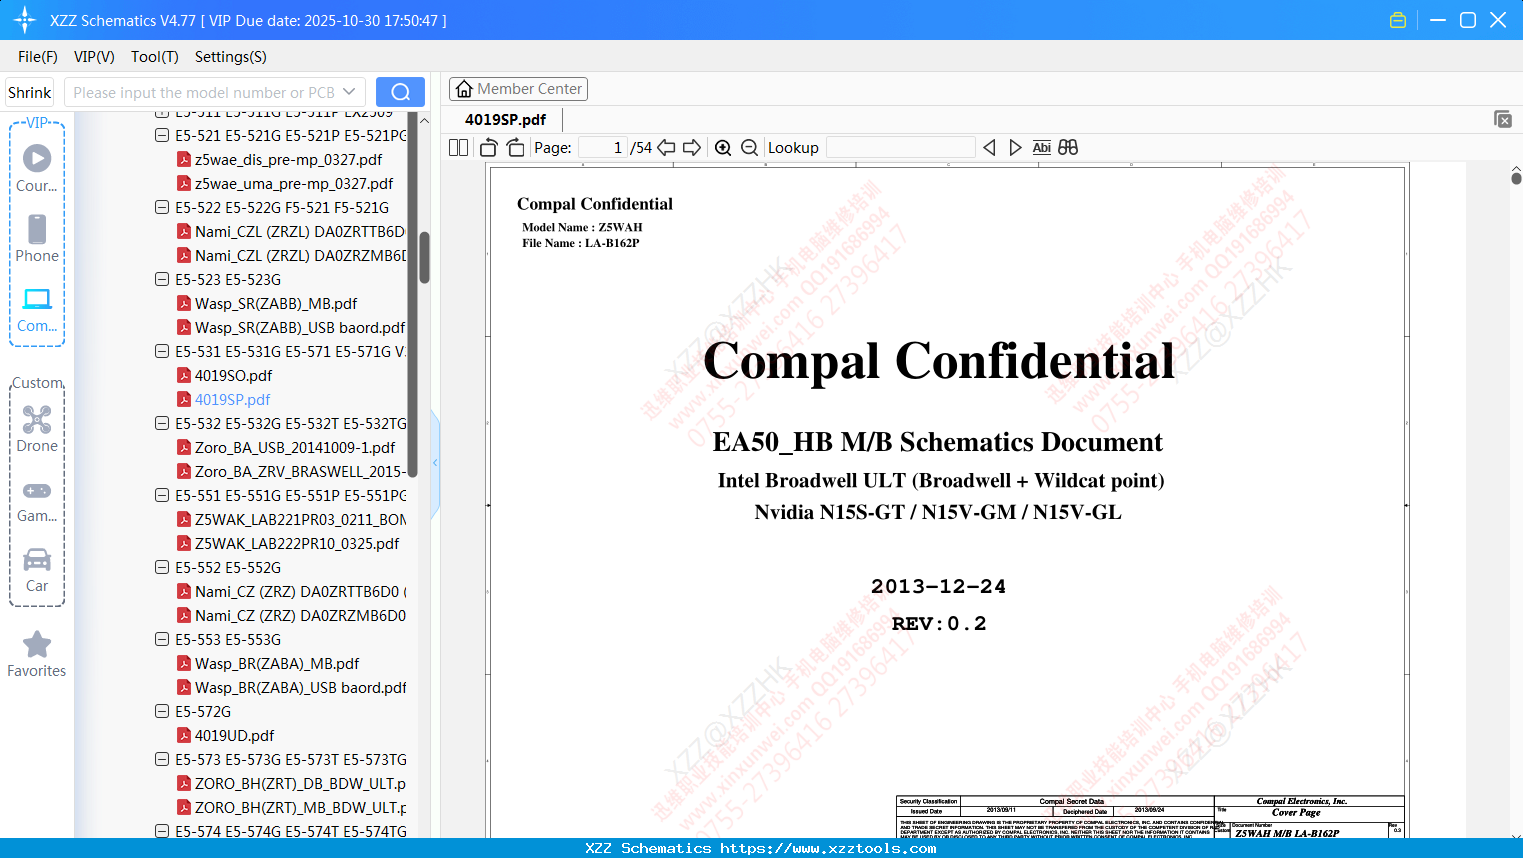Rotate the page counterclockwise
This screenshot has height=858, width=1523.
coord(489,148)
